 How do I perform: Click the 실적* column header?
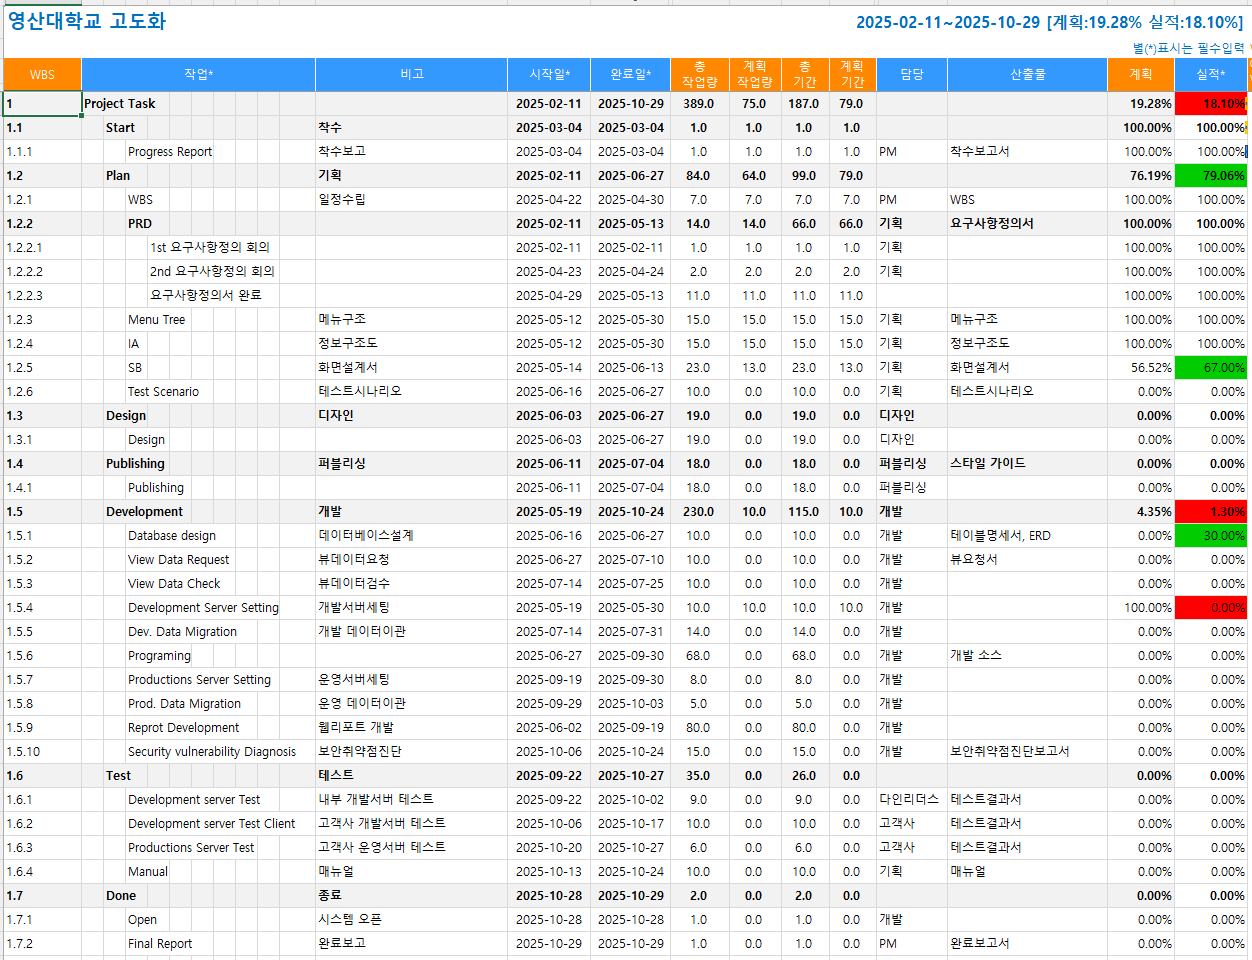[x=1210, y=75]
